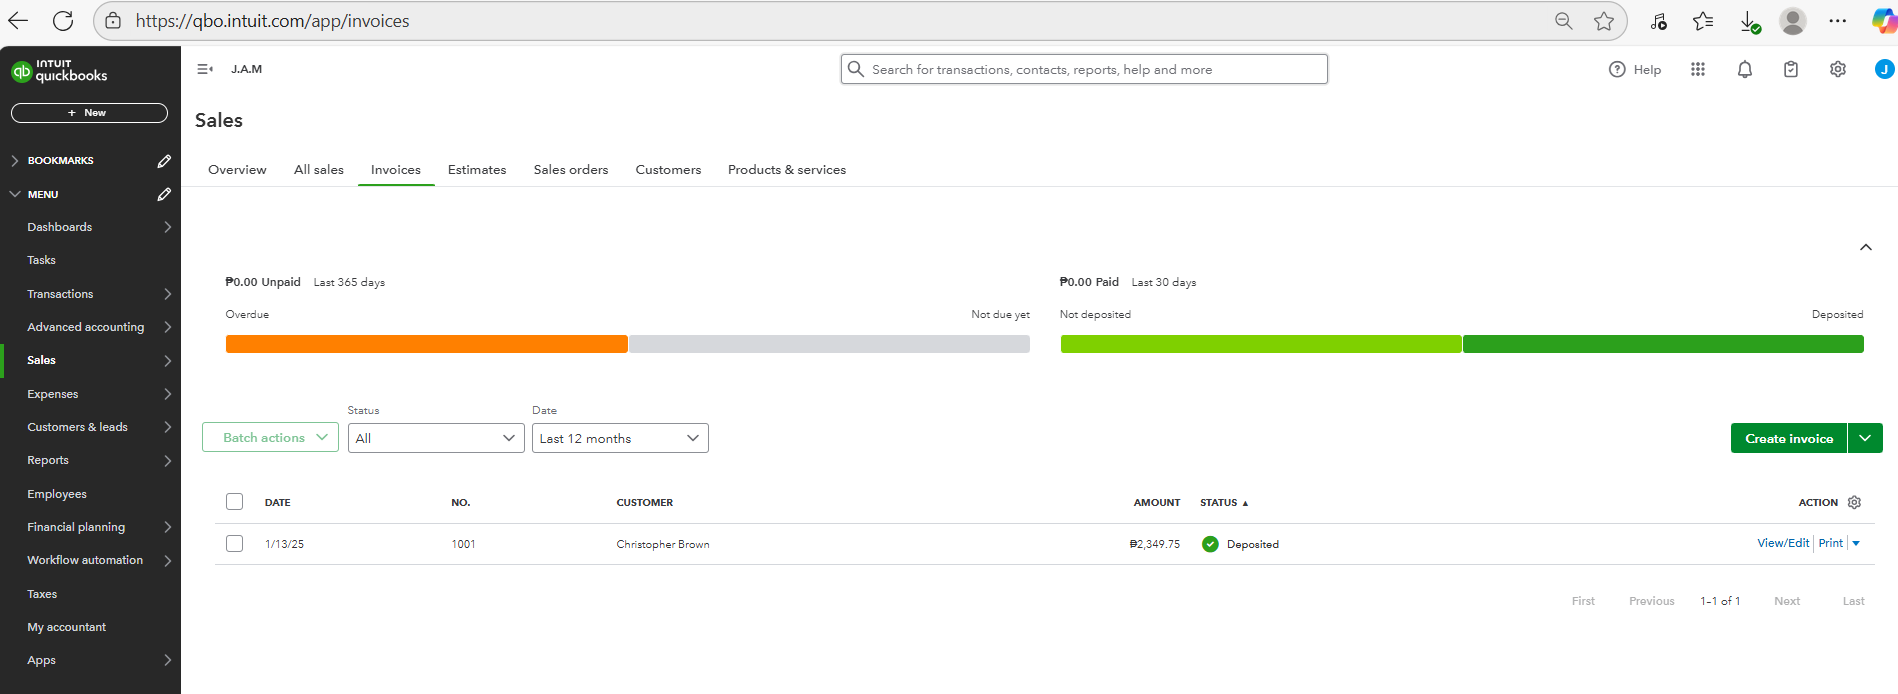Collapse the MENU section in the sidebar
The image size is (1898, 694).
tap(15, 194)
